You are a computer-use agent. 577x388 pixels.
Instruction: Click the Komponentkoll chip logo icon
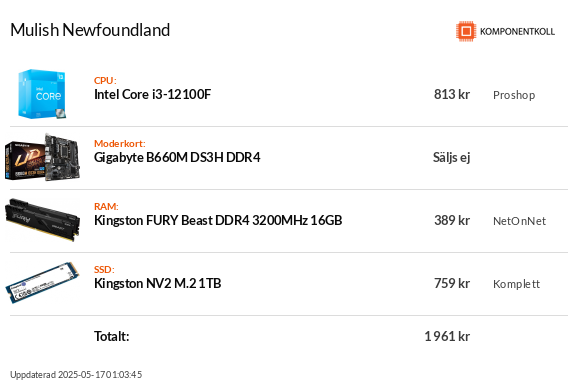coord(466,31)
